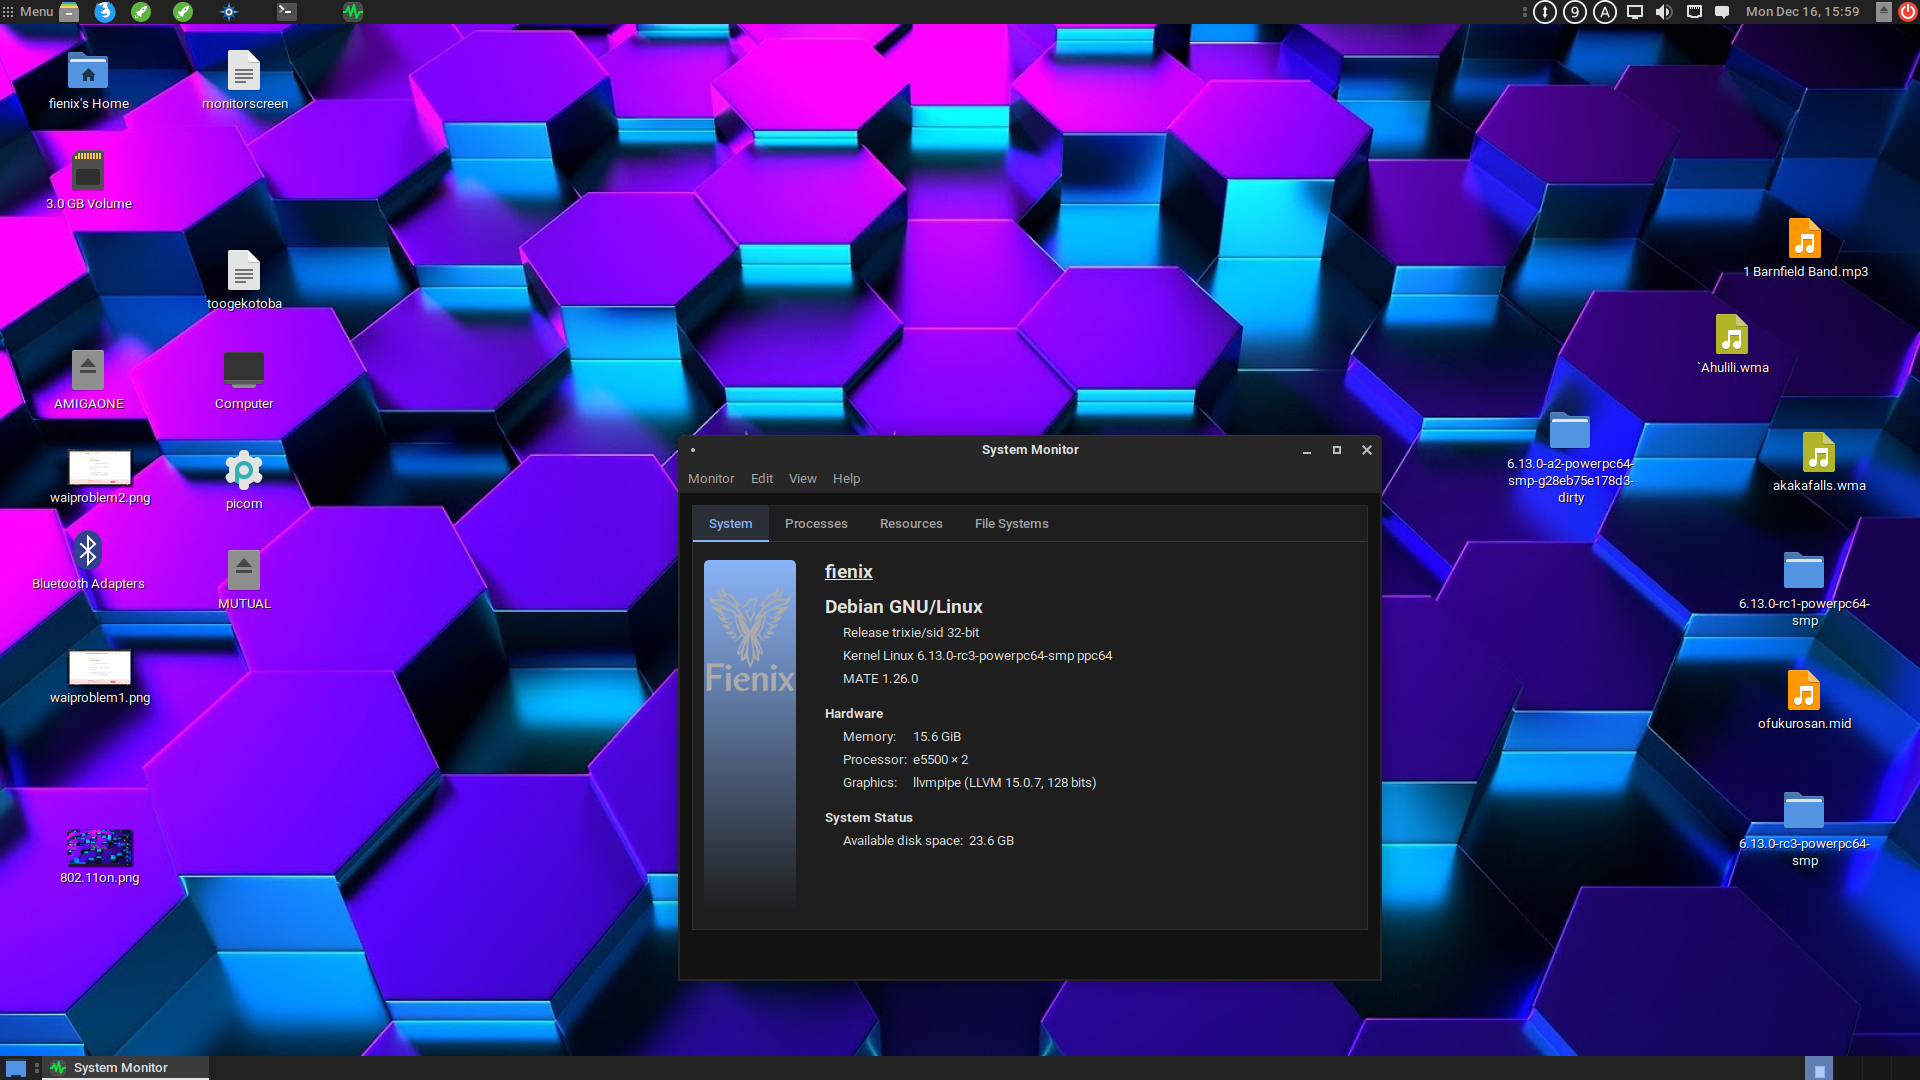Open the main Menu dropdown
The image size is (1920, 1080).
[x=28, y=12]
